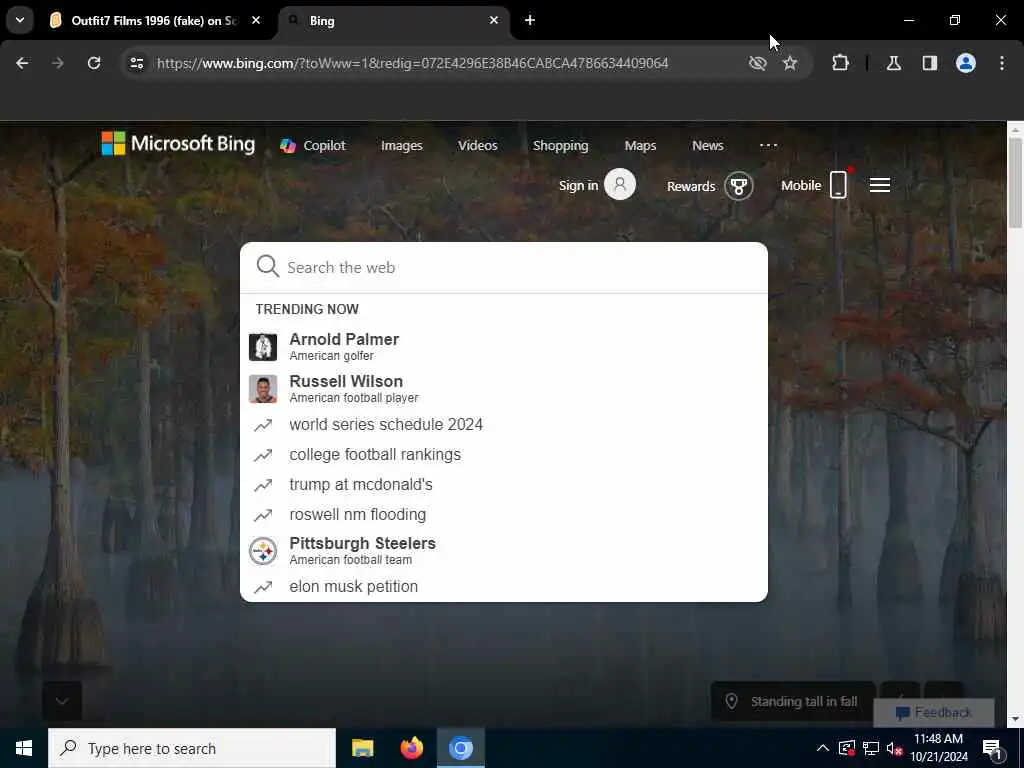The width and height of the screenshot is (1024, 768).
Task: Reload the Bing page
Action: click(94, 63)
